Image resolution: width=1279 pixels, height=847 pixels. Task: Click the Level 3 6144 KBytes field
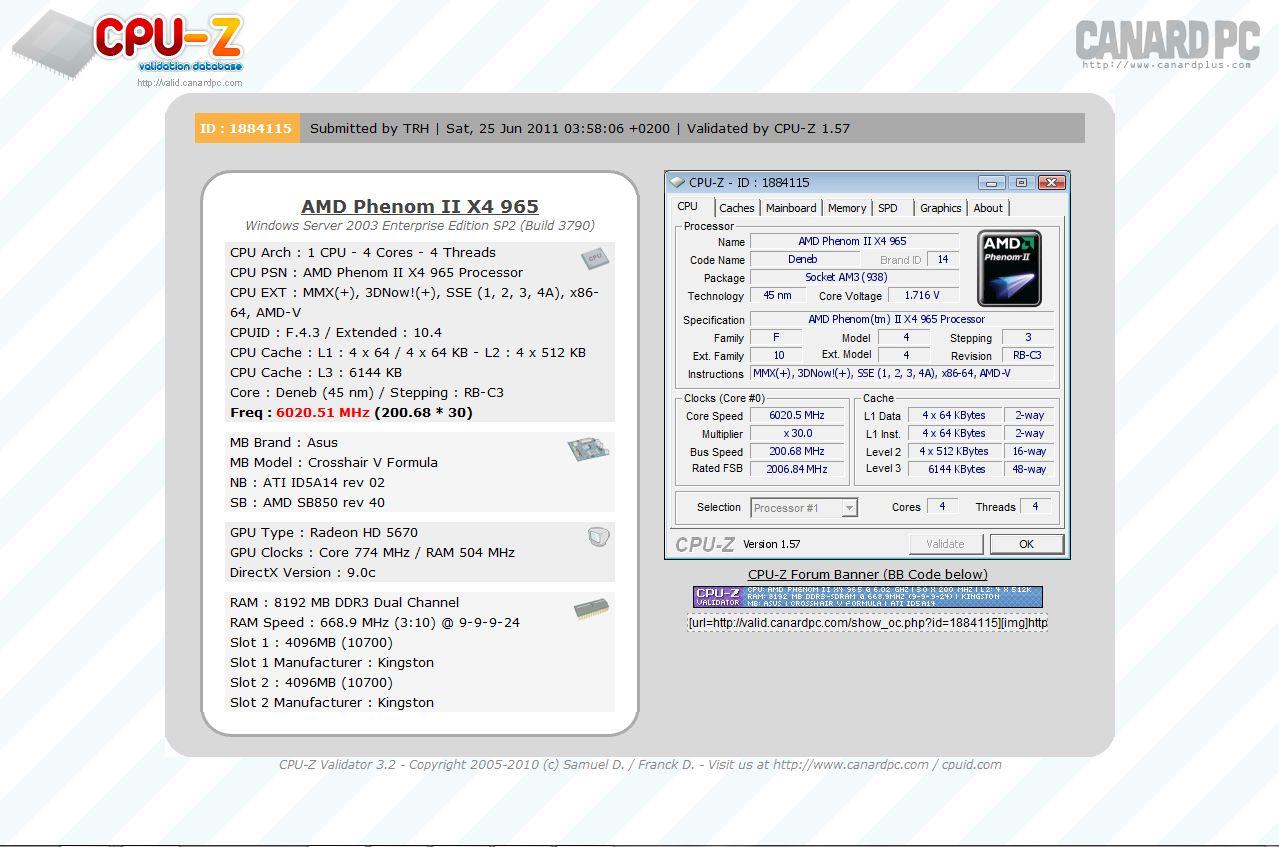(954, 469)
